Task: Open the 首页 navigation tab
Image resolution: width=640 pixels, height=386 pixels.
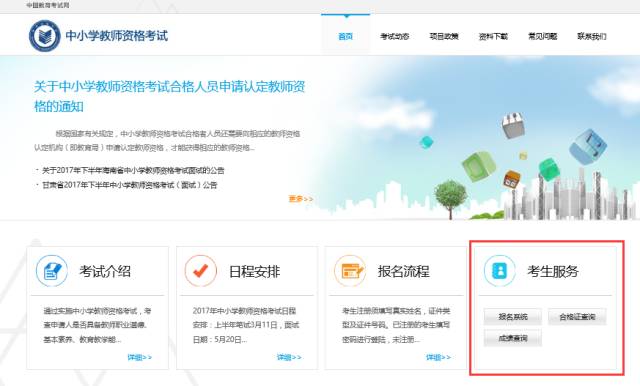Action: tap(345, 36)
